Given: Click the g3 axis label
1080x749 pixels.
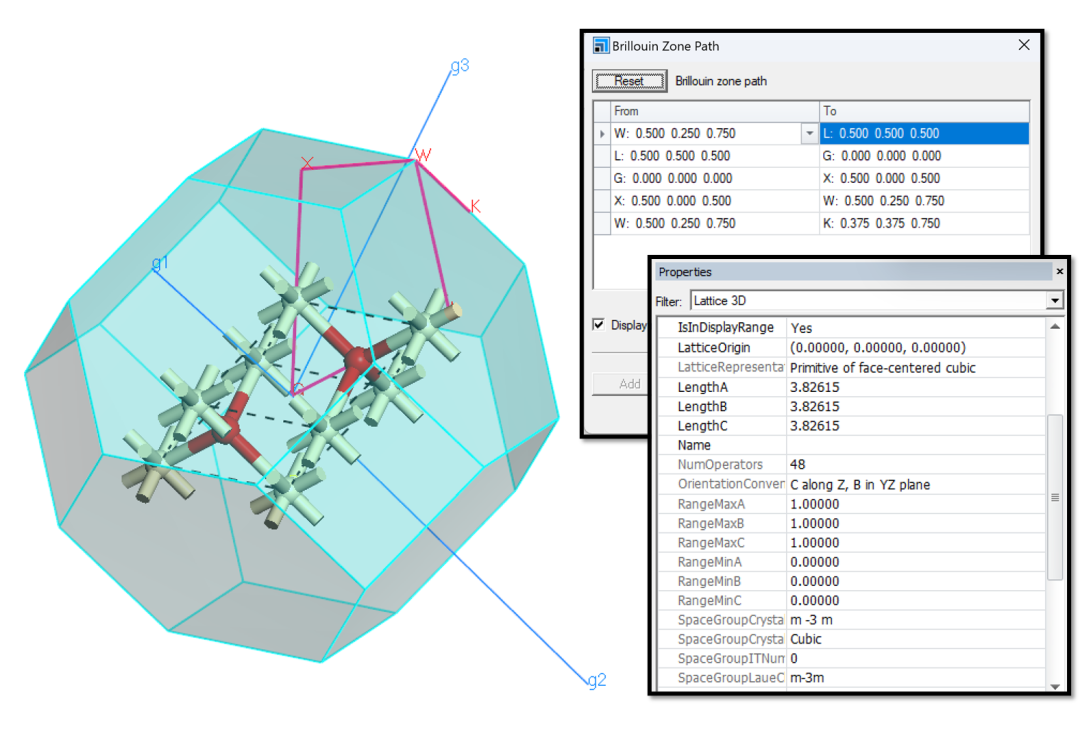Looking at the screenshot, I should [x=460, y=65].
